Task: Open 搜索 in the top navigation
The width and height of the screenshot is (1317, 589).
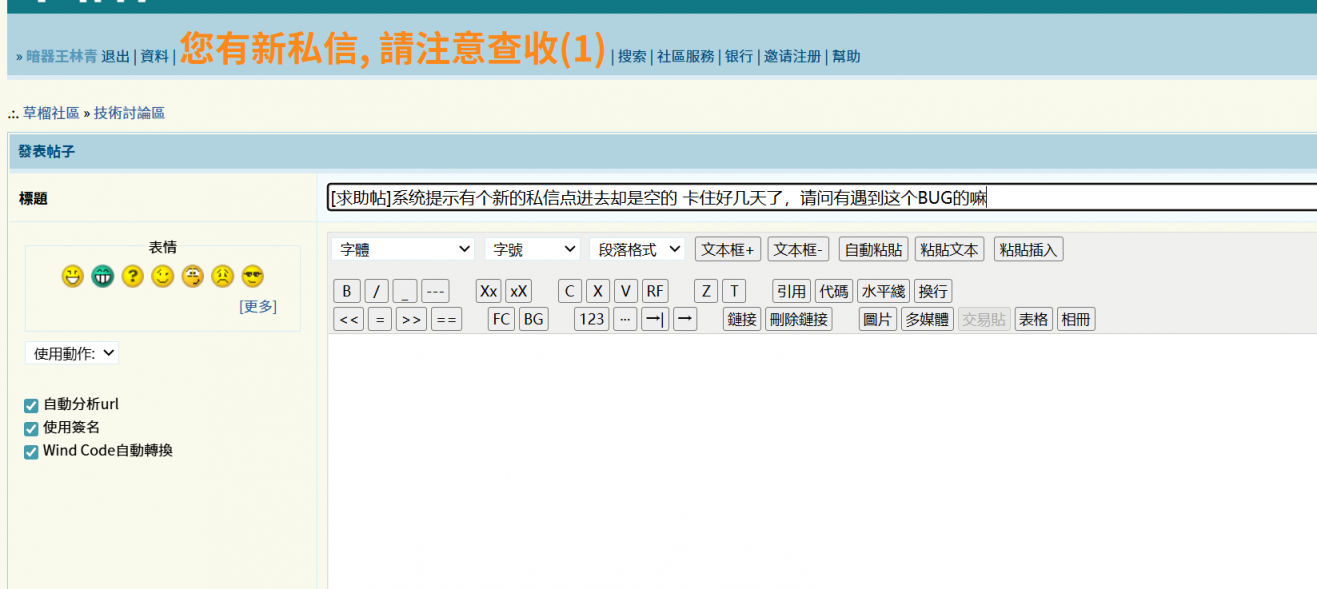Action: coord(632,57)
